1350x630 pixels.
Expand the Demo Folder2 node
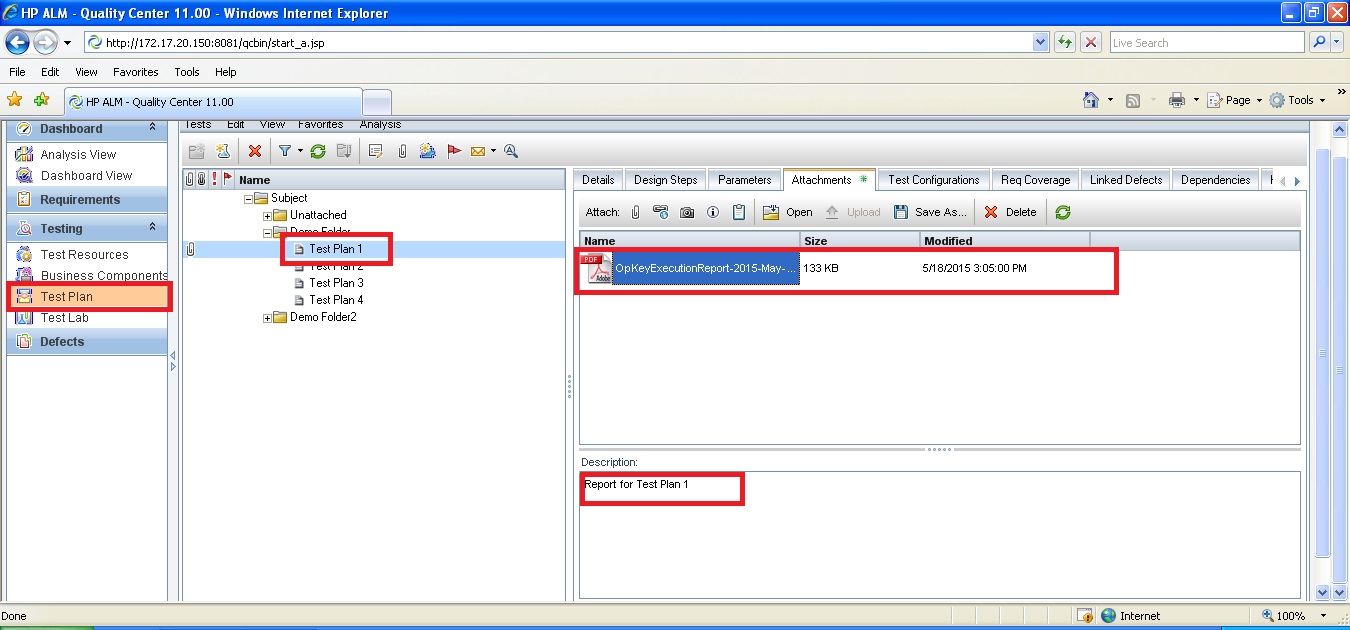[267, 318]
